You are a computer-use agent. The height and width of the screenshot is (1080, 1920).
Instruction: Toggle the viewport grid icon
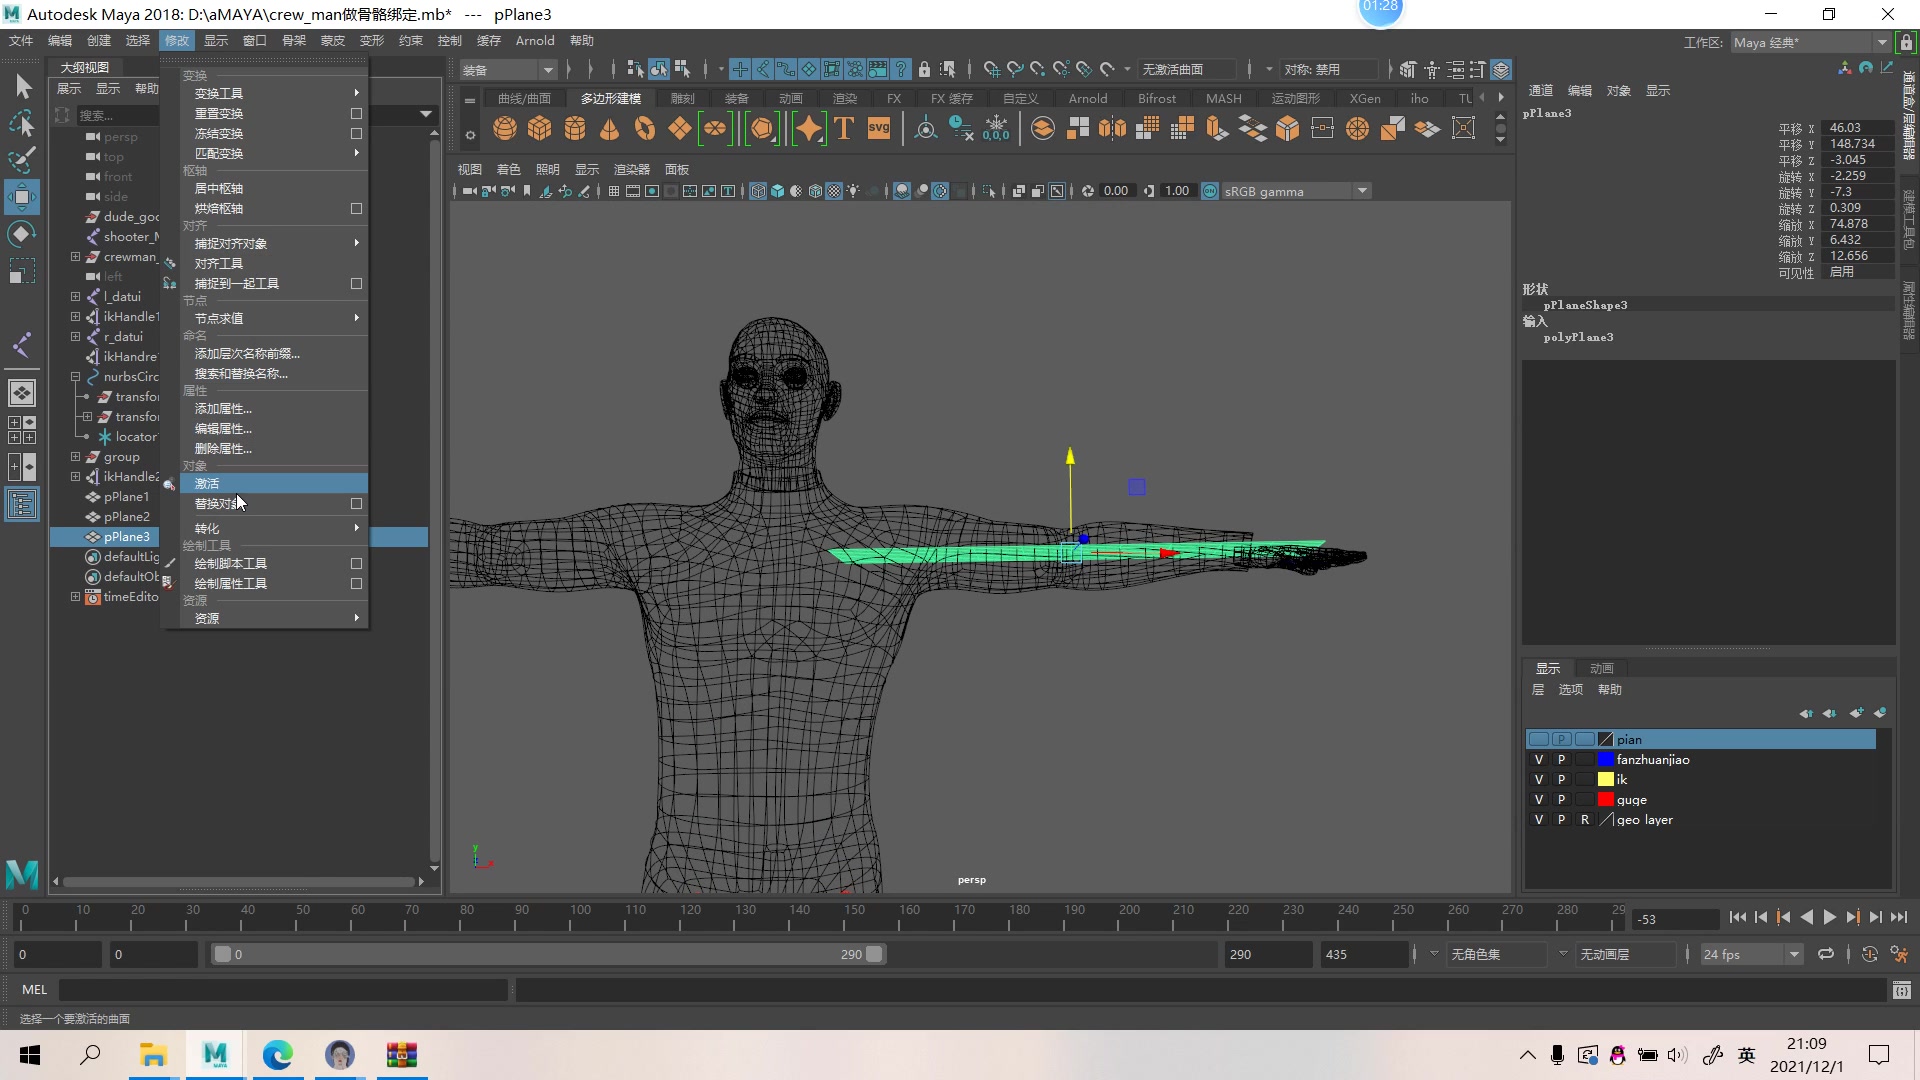(x=613, y=191)
